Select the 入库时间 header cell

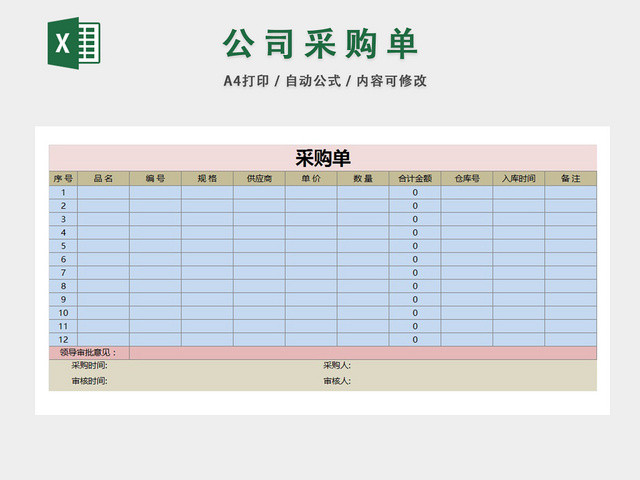[x=518, y=178]
